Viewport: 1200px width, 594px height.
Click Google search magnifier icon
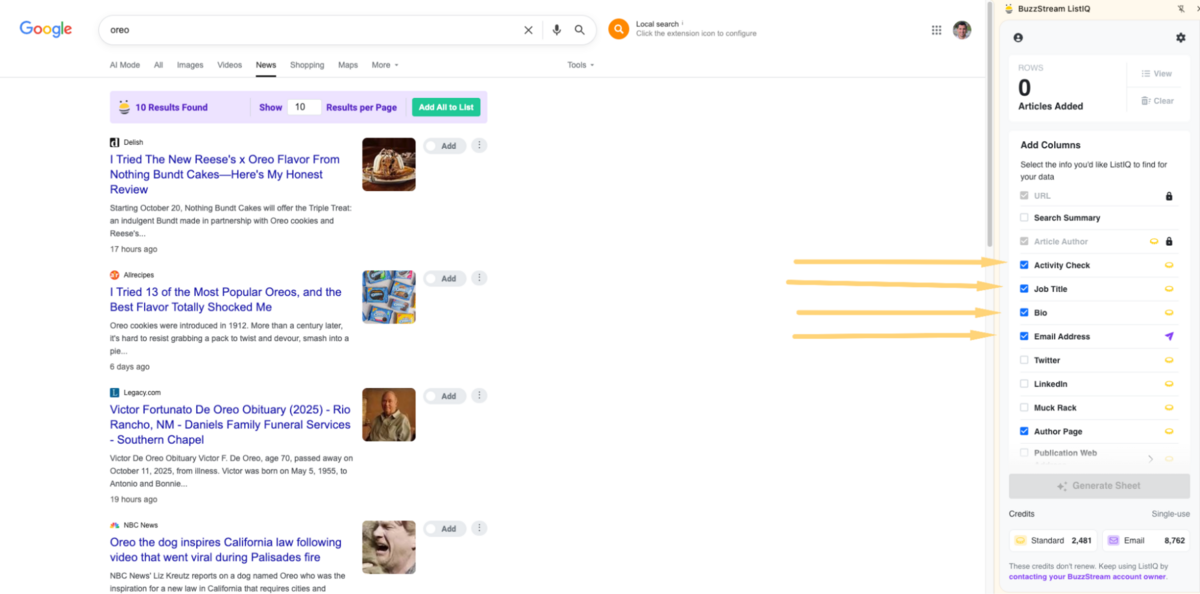pyautogui.click(x=580, y=30)
